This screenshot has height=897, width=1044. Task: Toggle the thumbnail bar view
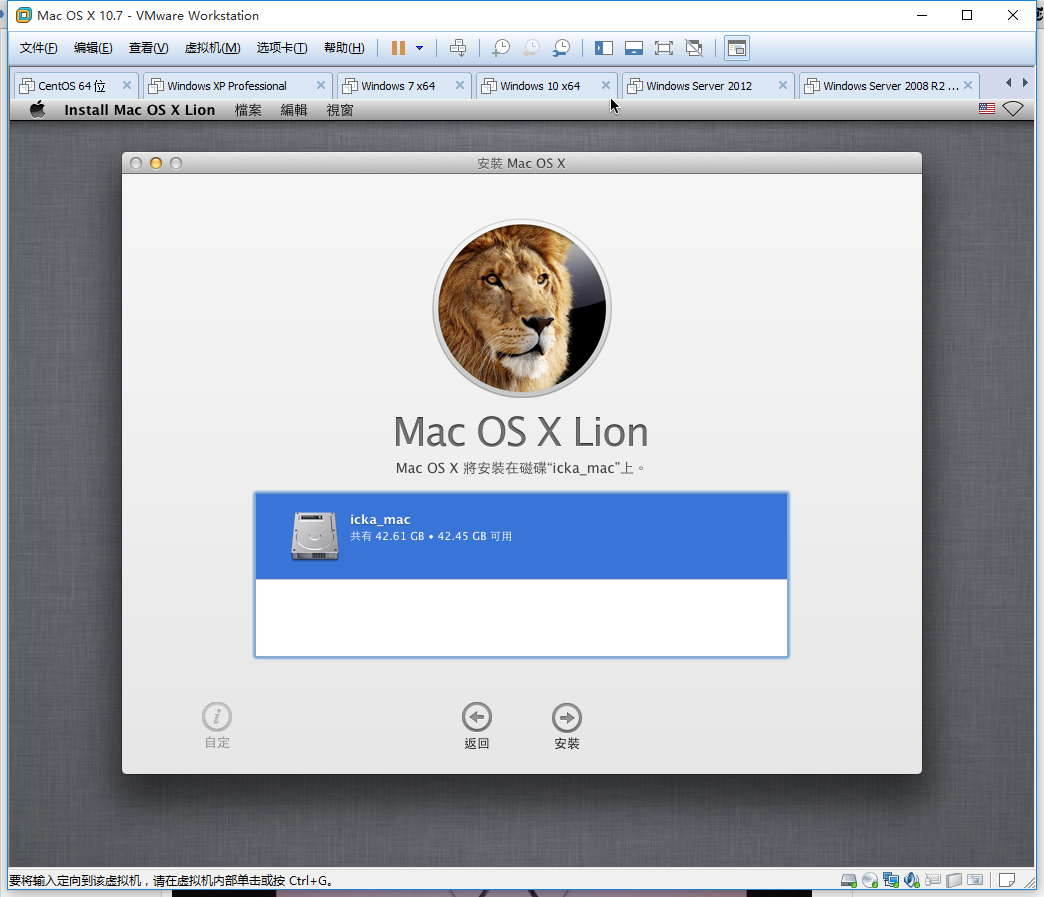click(x=634, y=48)
